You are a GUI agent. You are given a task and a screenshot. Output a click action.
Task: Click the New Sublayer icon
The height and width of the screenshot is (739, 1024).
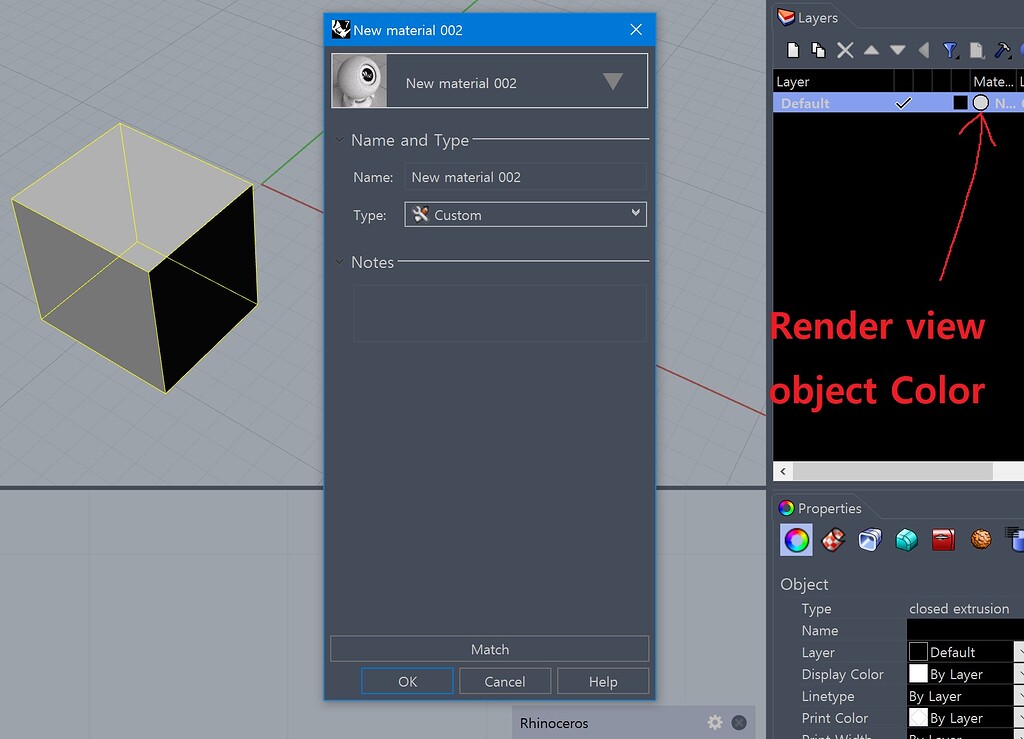[x=818, y=49]
